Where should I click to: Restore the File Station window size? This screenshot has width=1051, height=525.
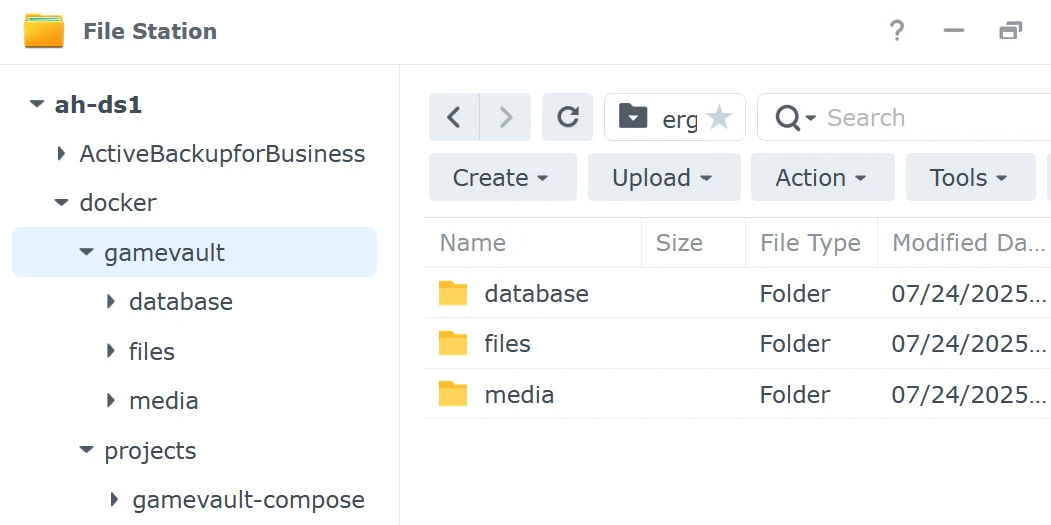point(1011,31)
